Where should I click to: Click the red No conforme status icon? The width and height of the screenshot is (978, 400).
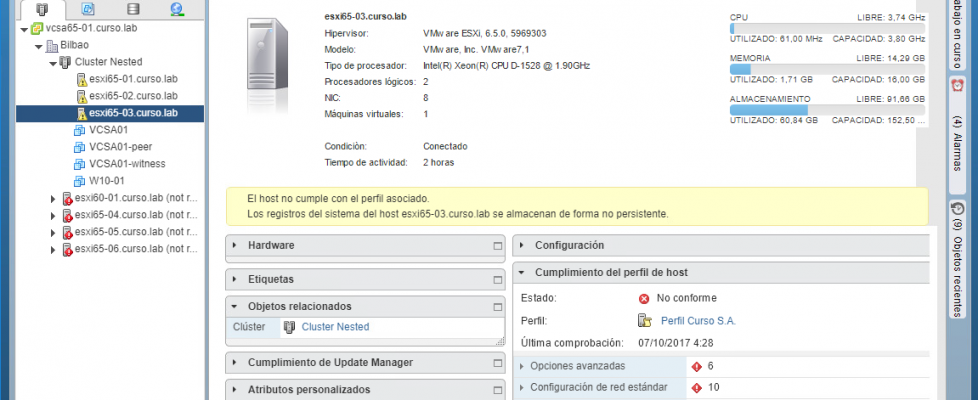[644, 299]
